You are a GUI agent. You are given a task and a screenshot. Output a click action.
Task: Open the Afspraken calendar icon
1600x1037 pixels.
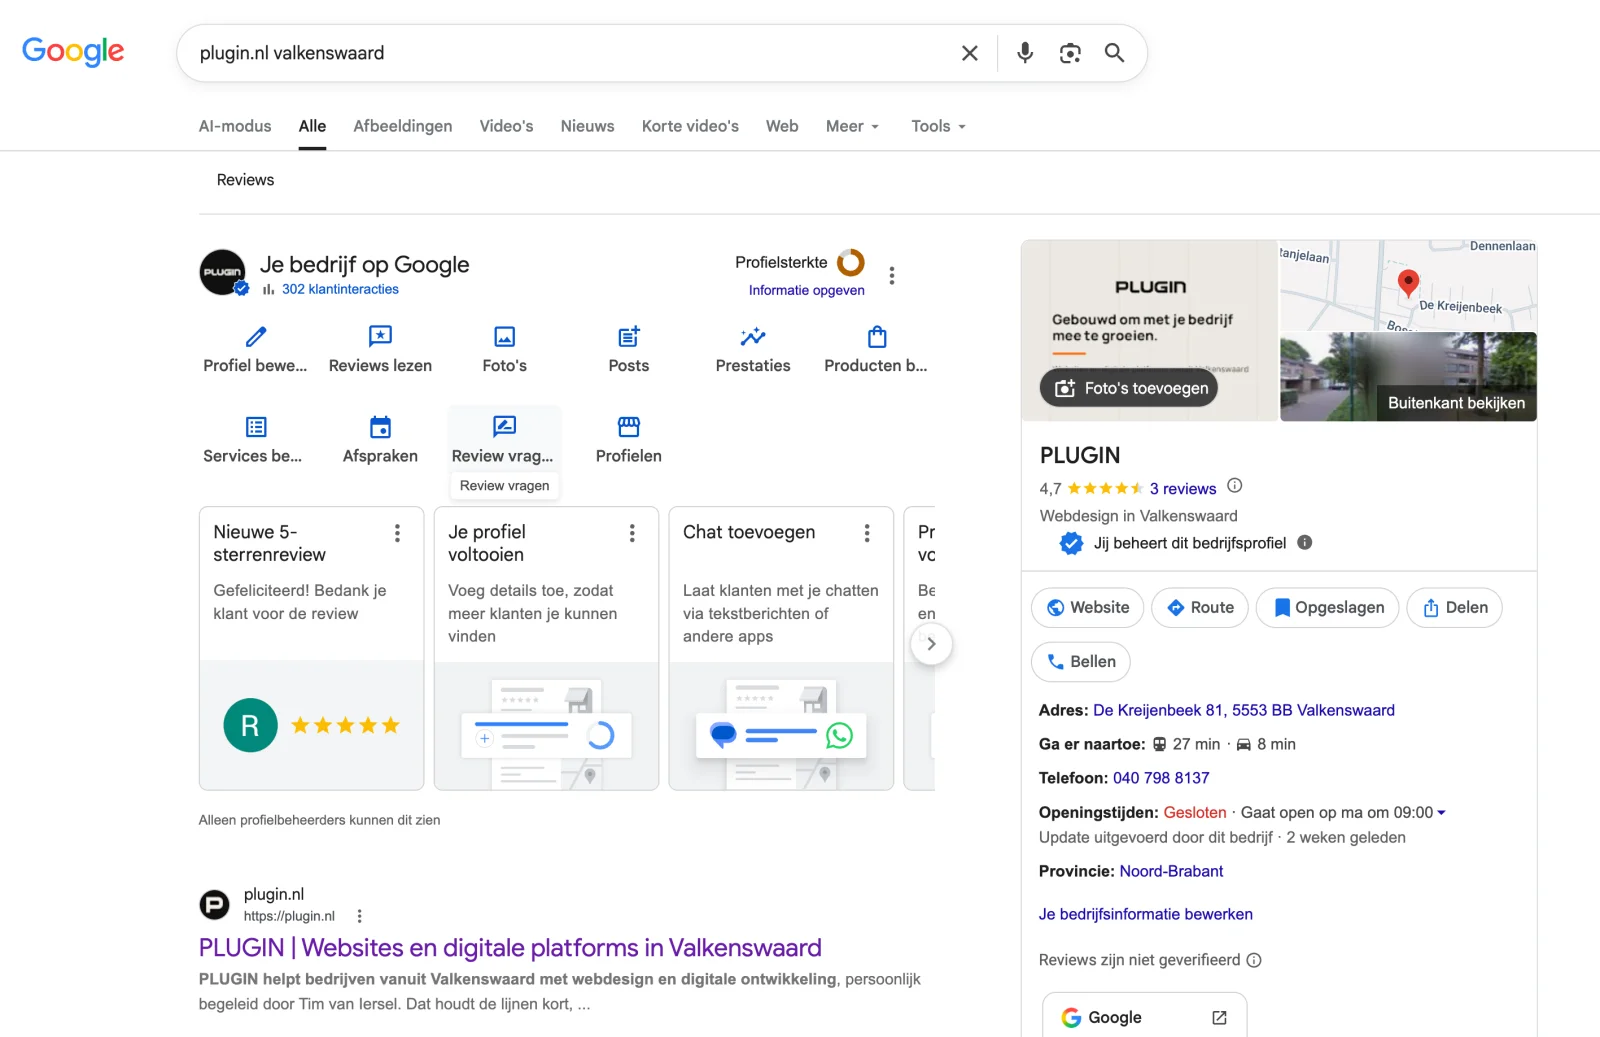click(380, 427)
